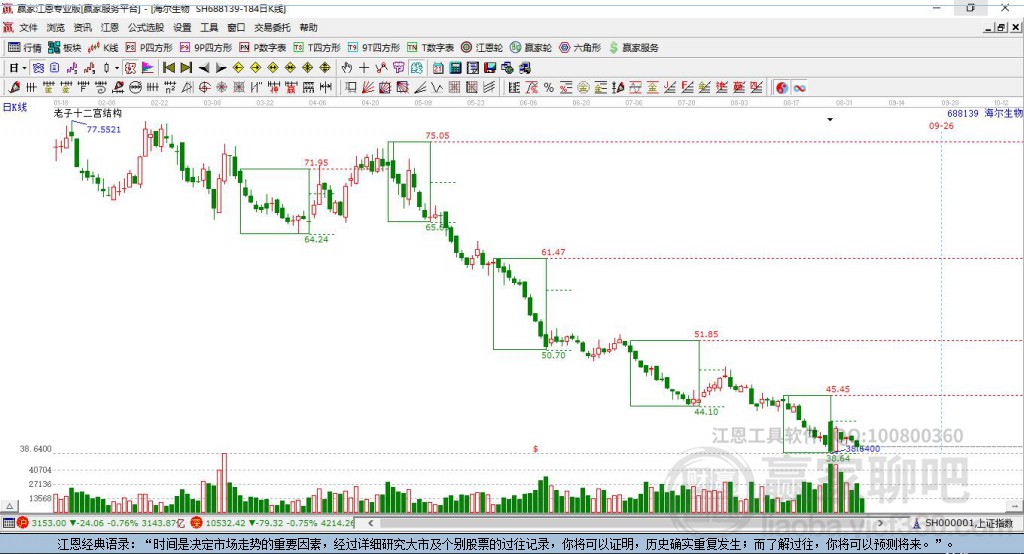The height and width of the screenshot is (554, 1024).
Task: Click the red pencil drawing icon
Action: 14,88
